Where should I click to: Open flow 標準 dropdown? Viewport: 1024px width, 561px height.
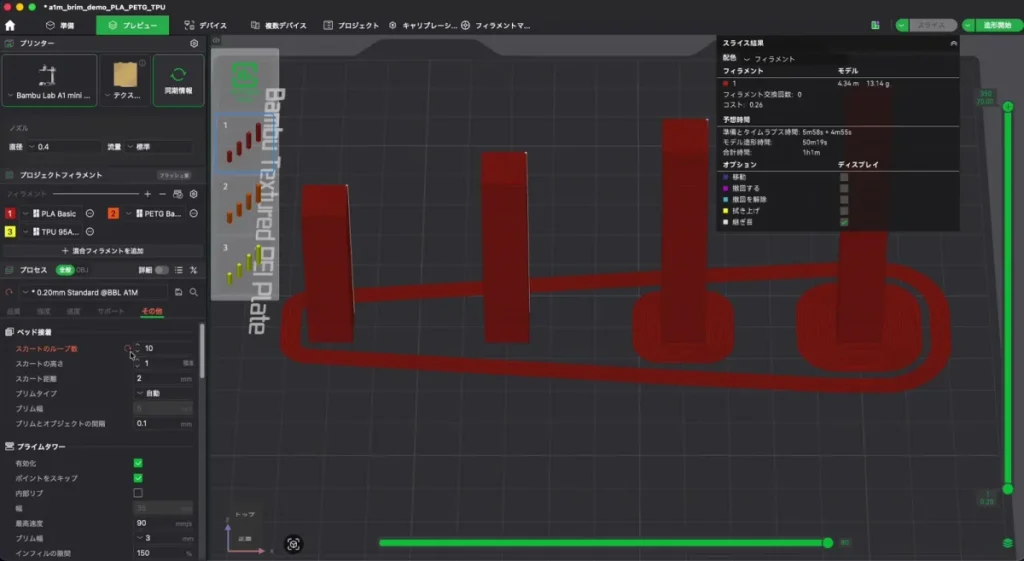[159, 147]
